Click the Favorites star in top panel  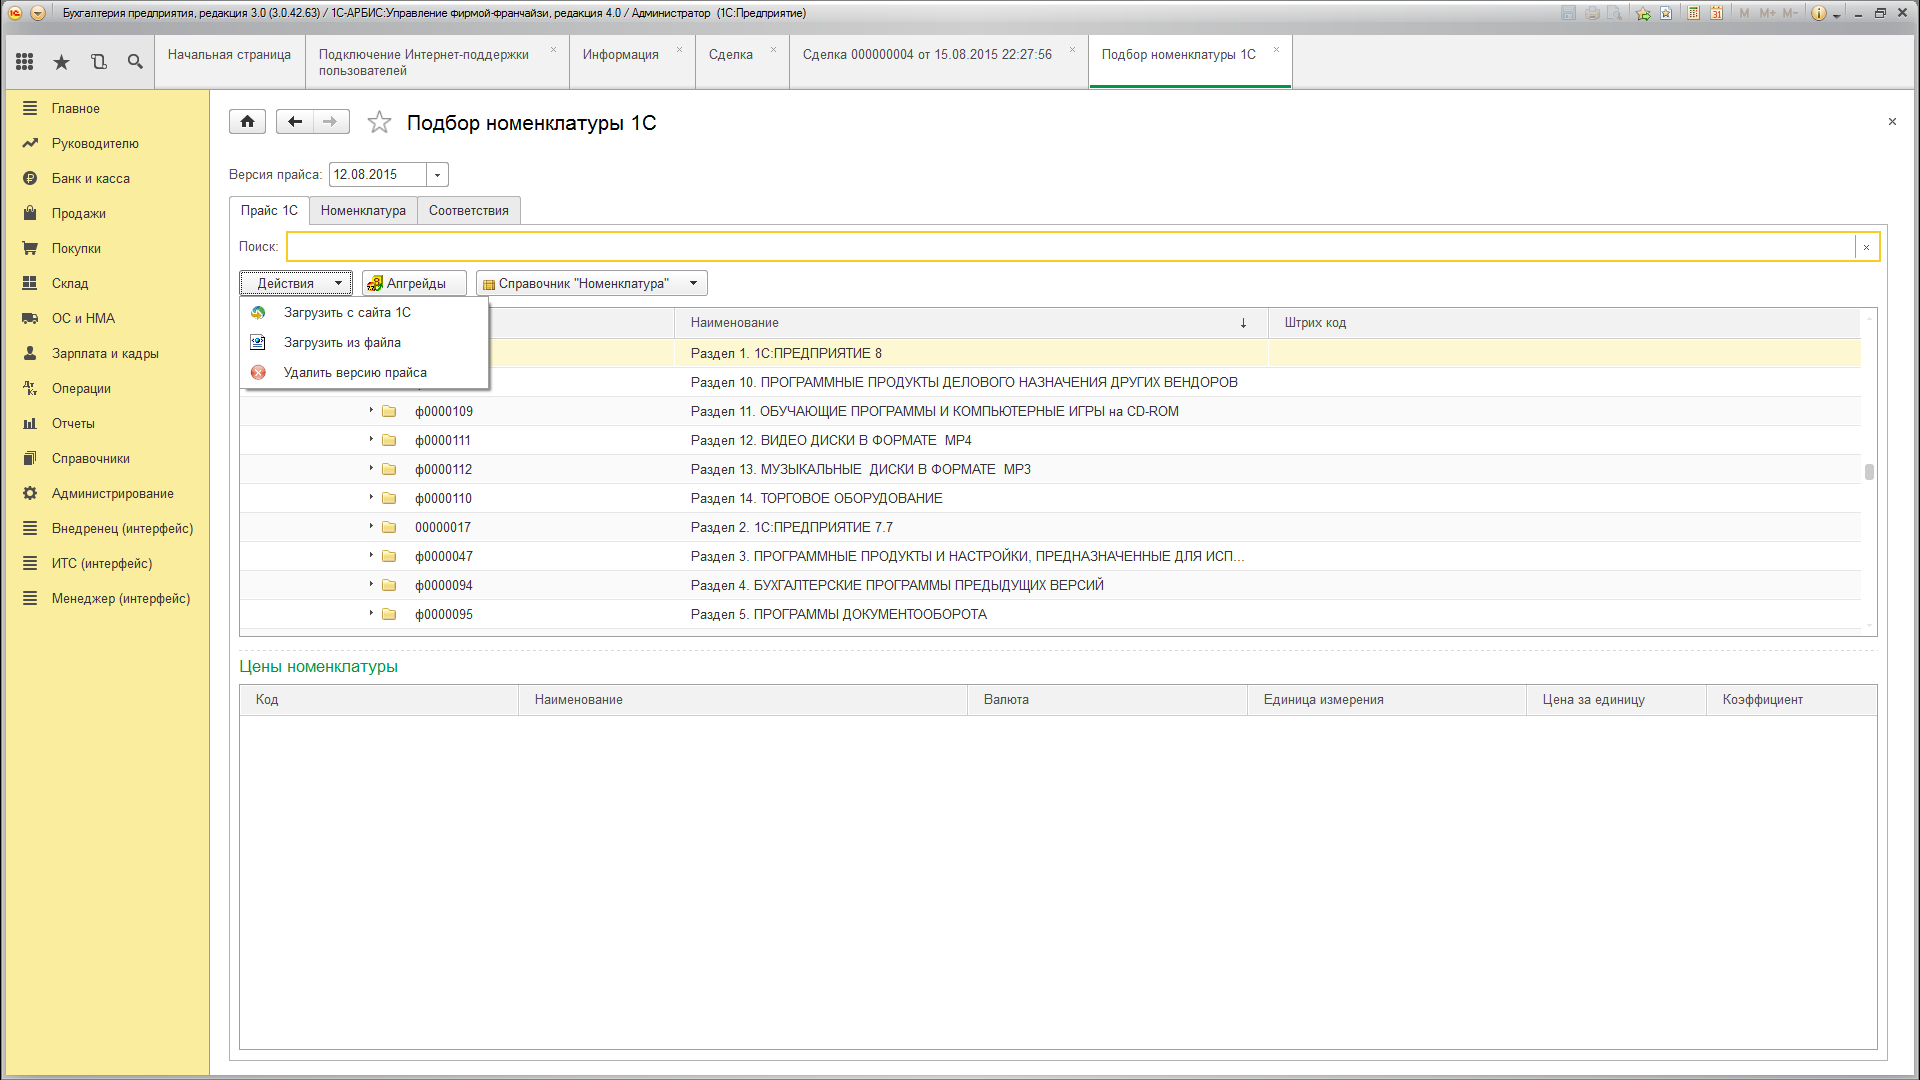[x=62, y=62]
